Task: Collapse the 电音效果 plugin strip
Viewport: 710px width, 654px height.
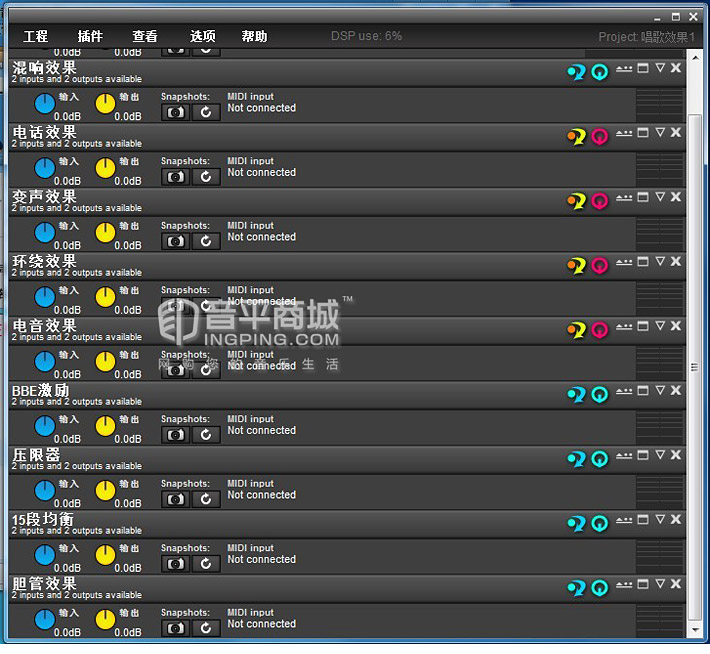Action: 660,326
